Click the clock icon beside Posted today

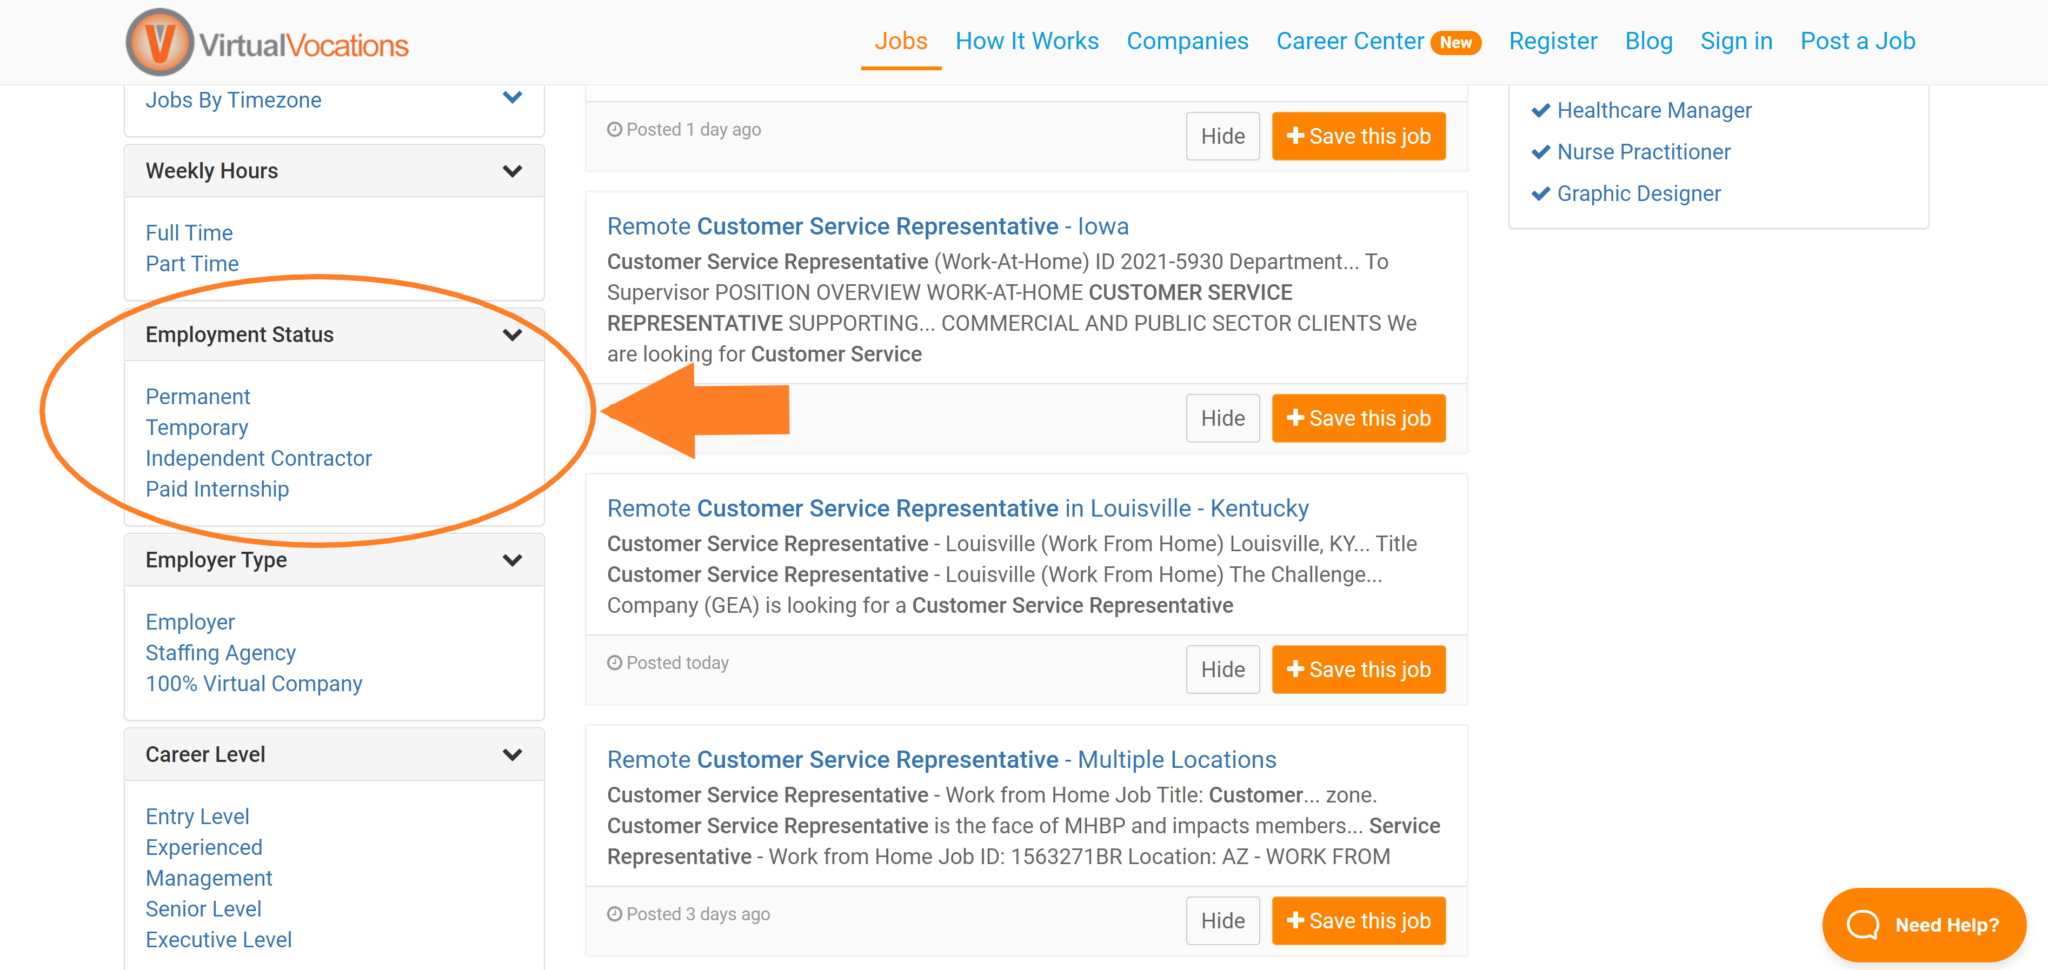tap(614, 662)
